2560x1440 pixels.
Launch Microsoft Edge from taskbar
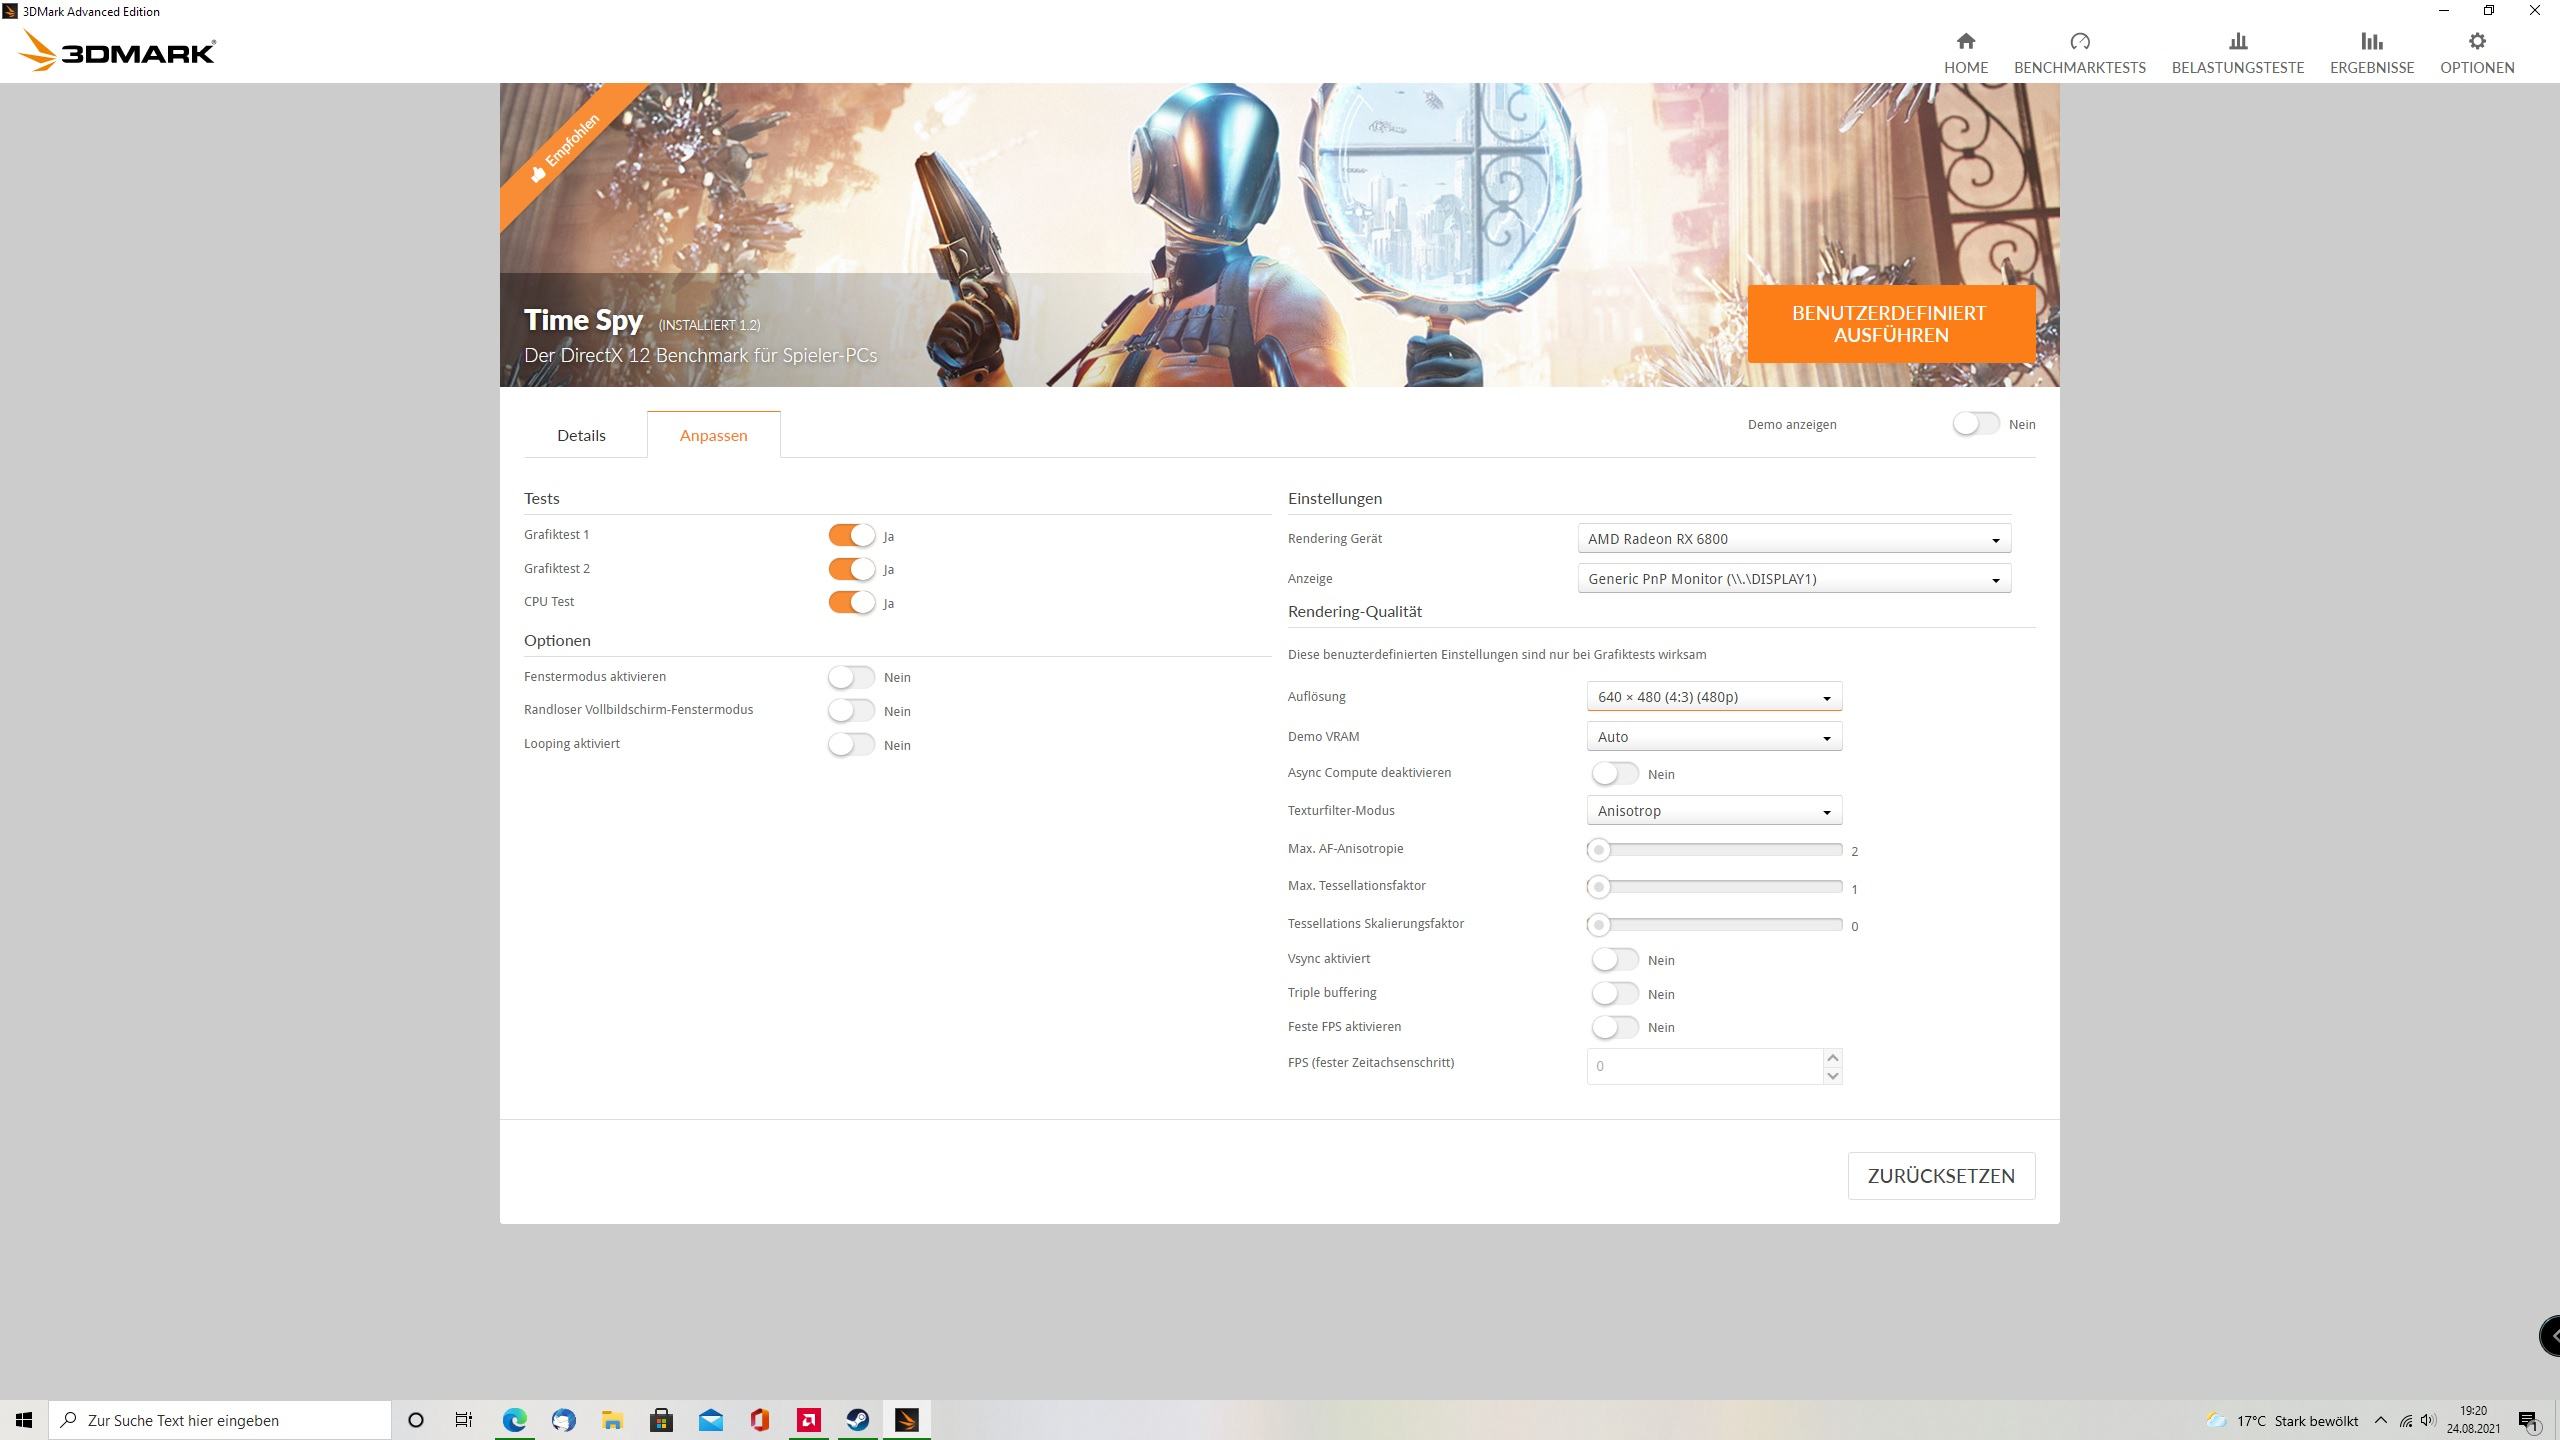[x=514, y=1420]
